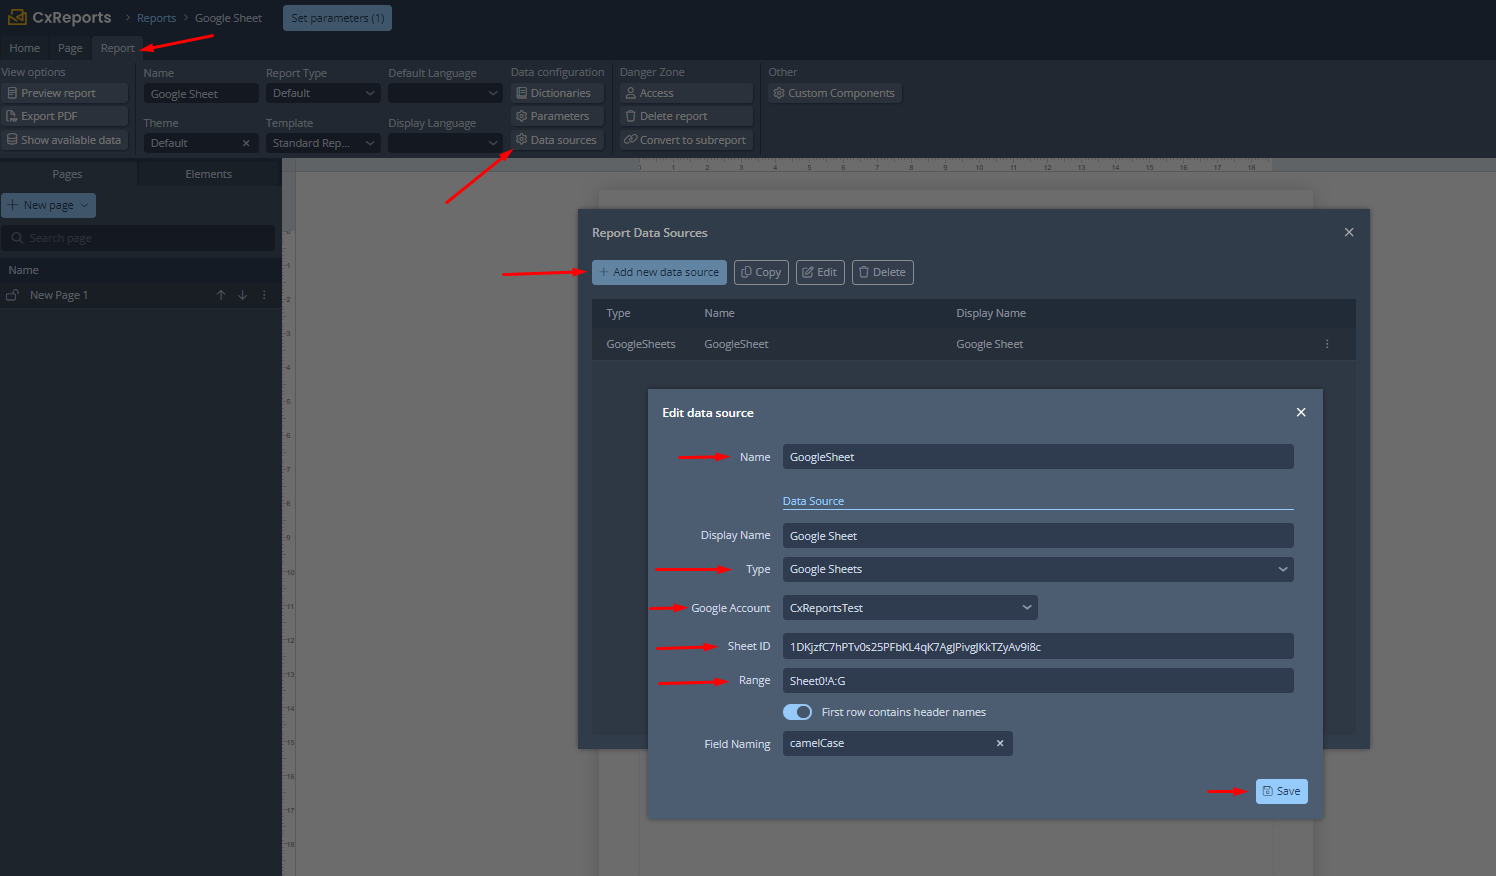1496x876 pixels.
Task: Toggle First row contains header names
Action: pos(797,712)
